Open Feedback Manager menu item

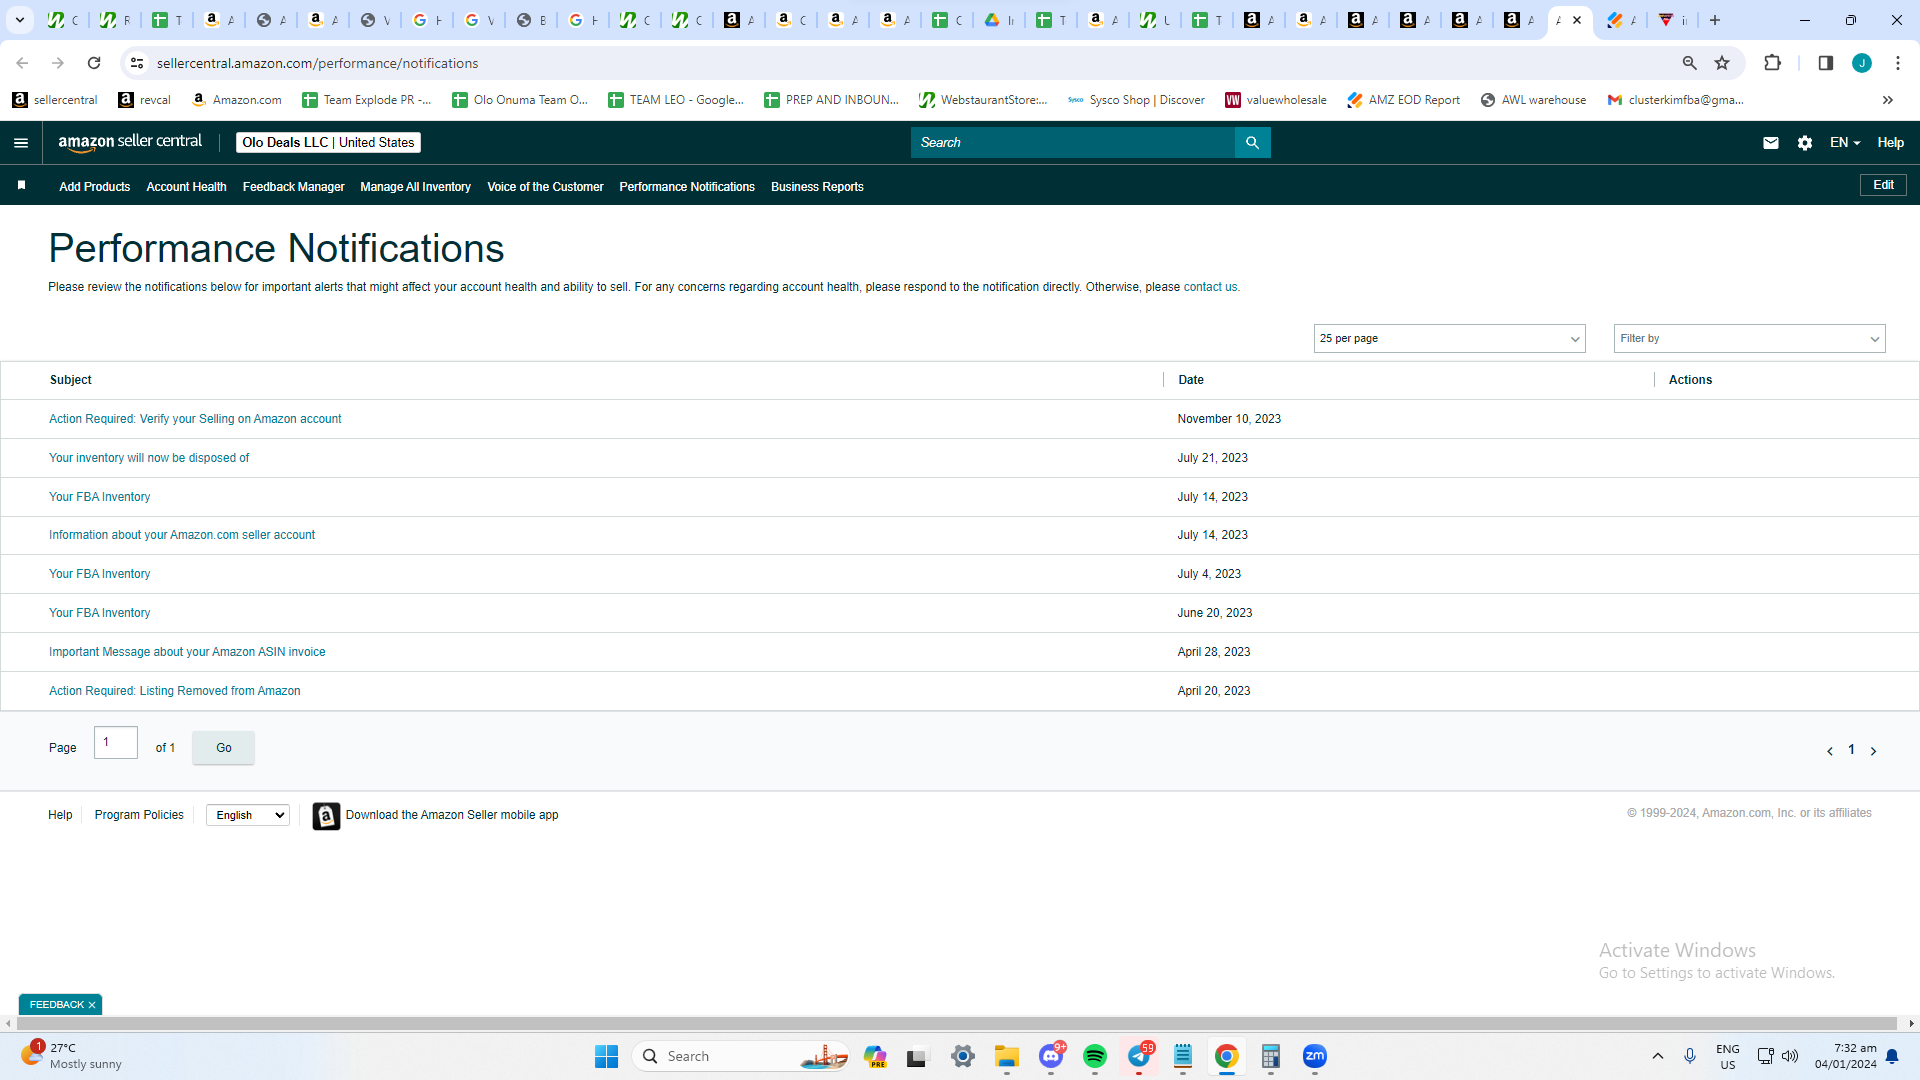[293, 187]
